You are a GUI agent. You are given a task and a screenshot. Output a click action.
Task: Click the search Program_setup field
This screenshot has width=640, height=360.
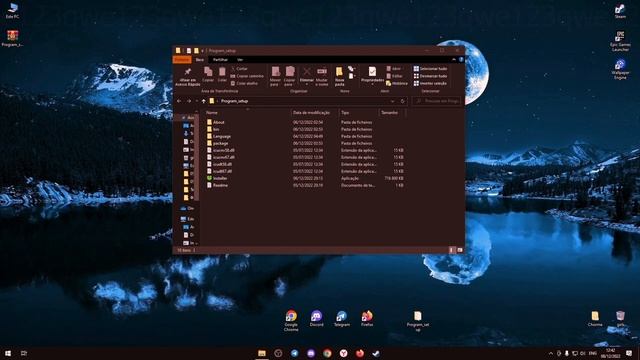point(437,101)
